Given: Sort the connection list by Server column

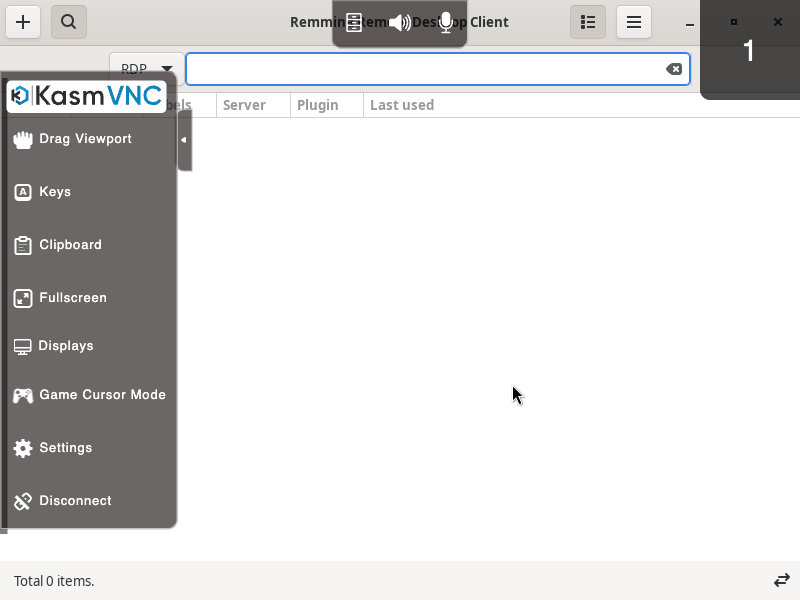Looking at the screenshot, I should coord(253,105).
